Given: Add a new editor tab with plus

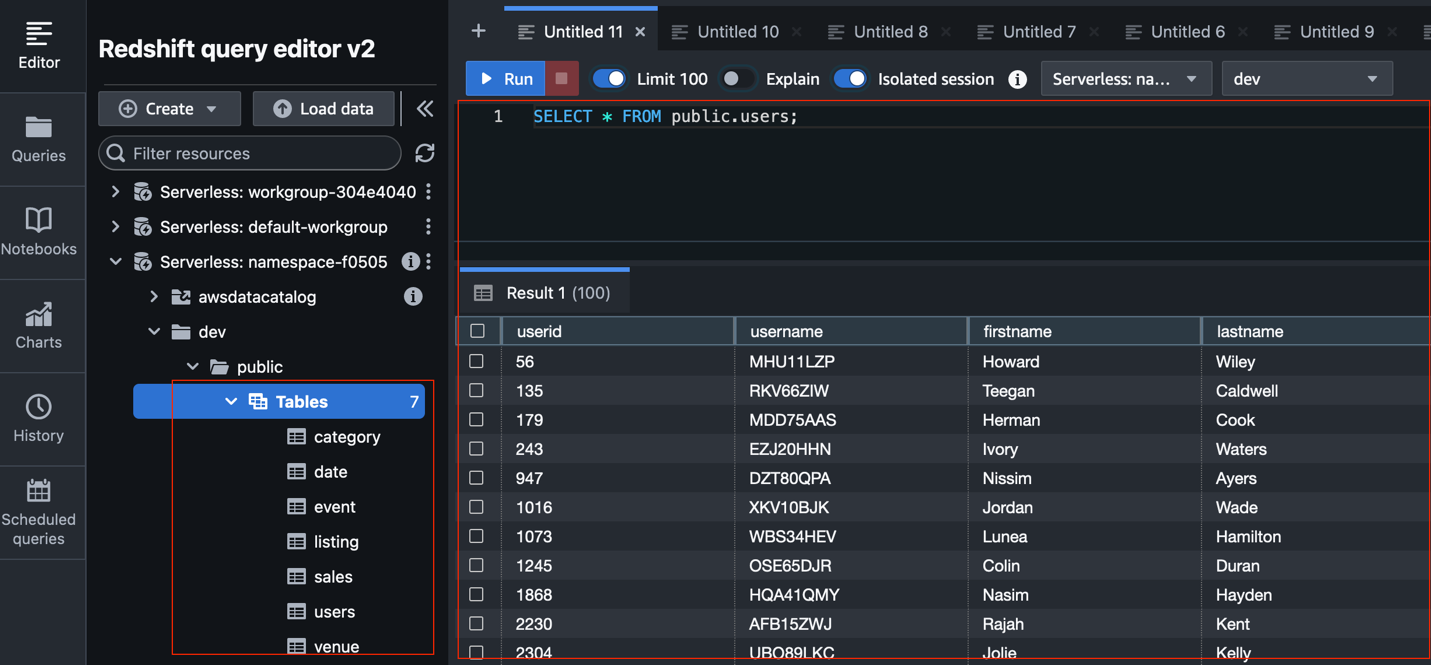Looking at the screenshot, I should click(478, 31).
